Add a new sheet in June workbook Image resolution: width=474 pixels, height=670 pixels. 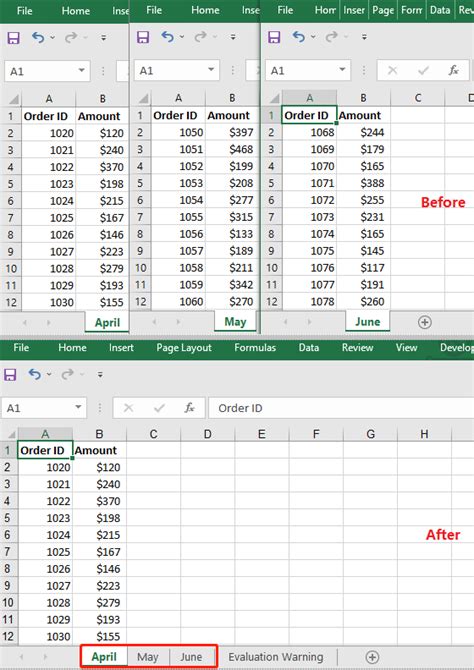pos(424,322)
